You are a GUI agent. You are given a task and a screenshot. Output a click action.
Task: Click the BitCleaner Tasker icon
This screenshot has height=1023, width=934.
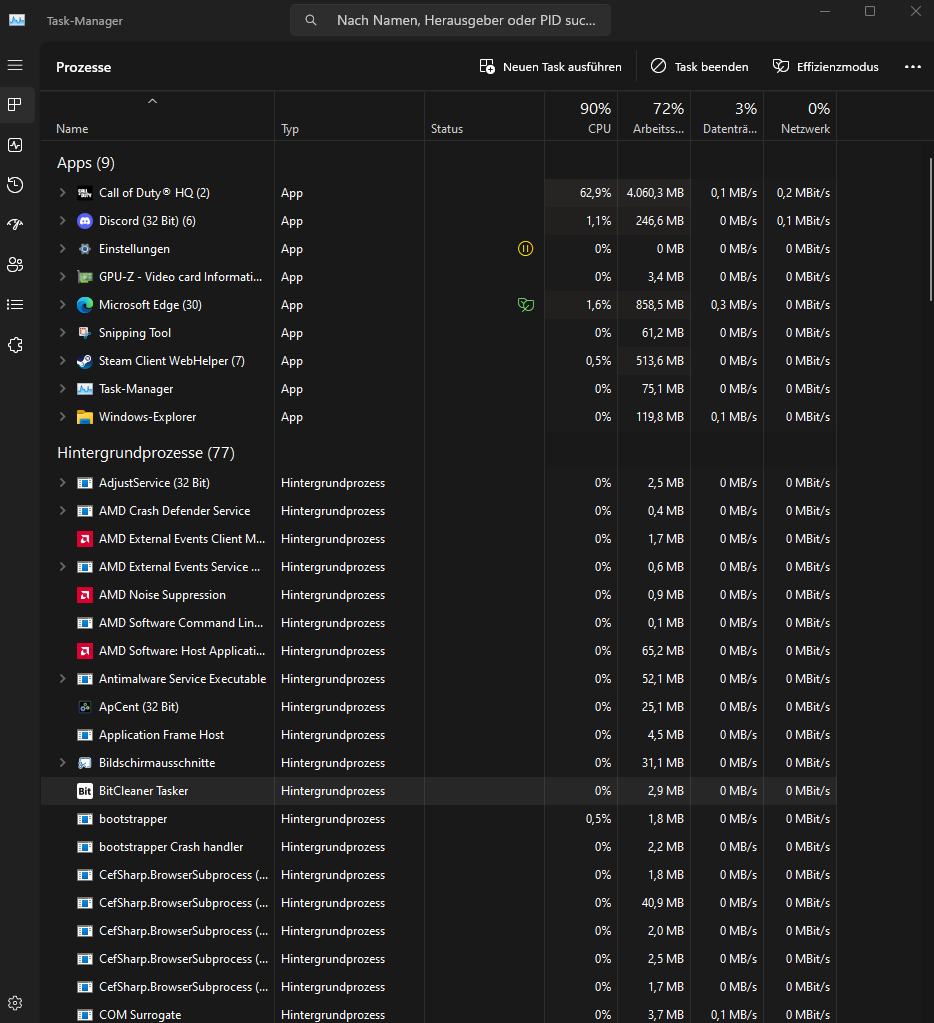(85, 791)
